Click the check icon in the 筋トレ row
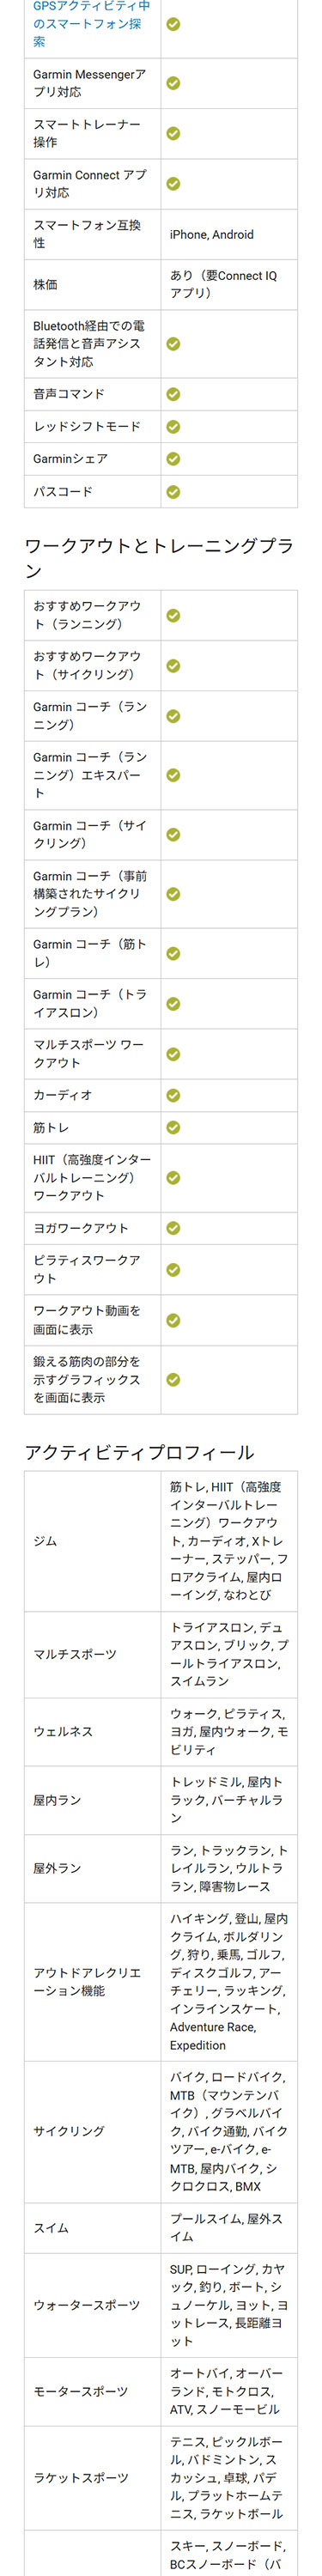This screenshot has width=322, height=2576. (x=173, y=1127)
